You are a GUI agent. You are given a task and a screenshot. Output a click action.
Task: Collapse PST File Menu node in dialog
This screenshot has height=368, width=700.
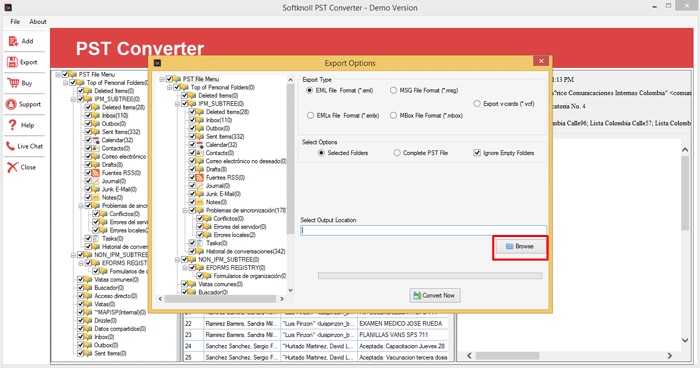click(162, 79)
